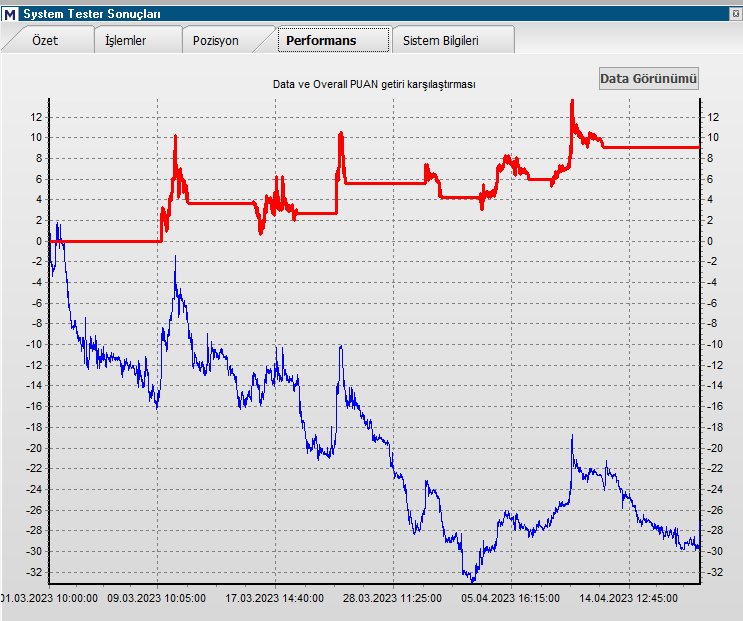Click the Performans tab
Screen dimensions: 743x621
[x=334, y=40]
